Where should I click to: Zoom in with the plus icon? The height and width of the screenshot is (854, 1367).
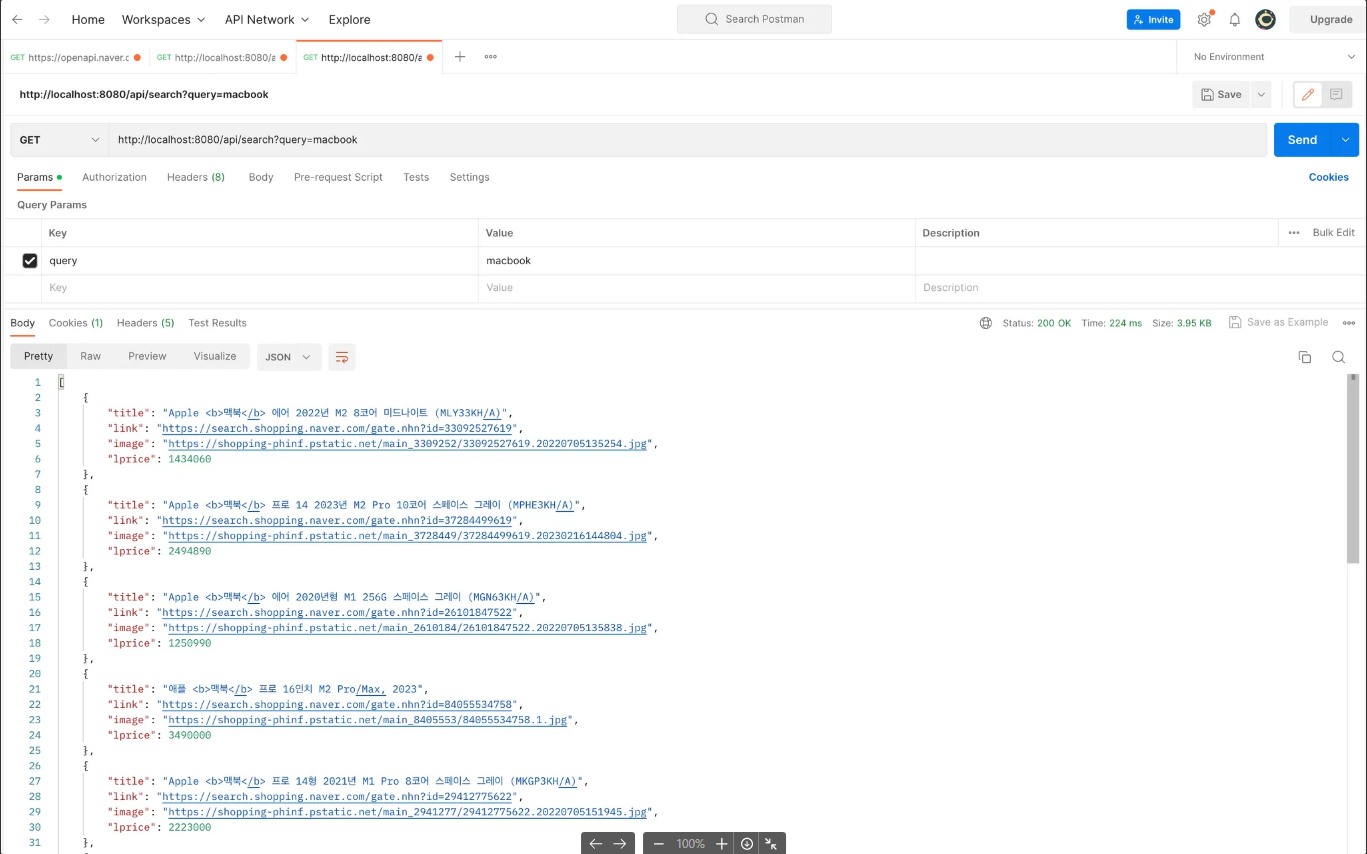pyautogui.click(x=722, y=843)
